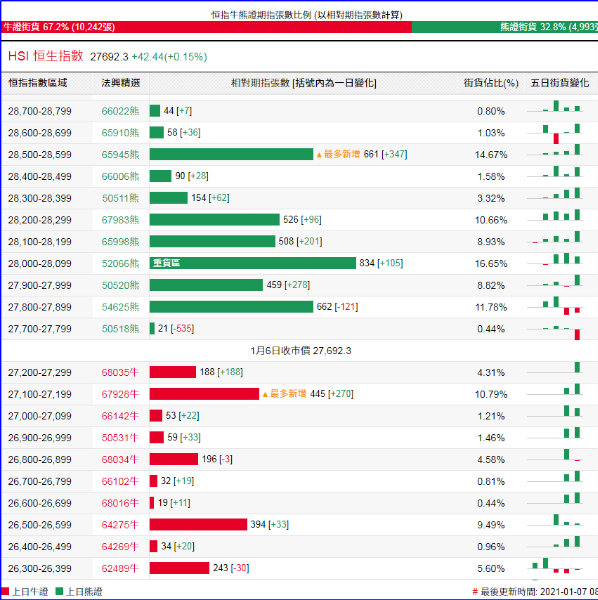Click the 65945熊 warrant link
The height and width of the screenshot is (600, 598).
pyautogui.click(x=120, y=155)
